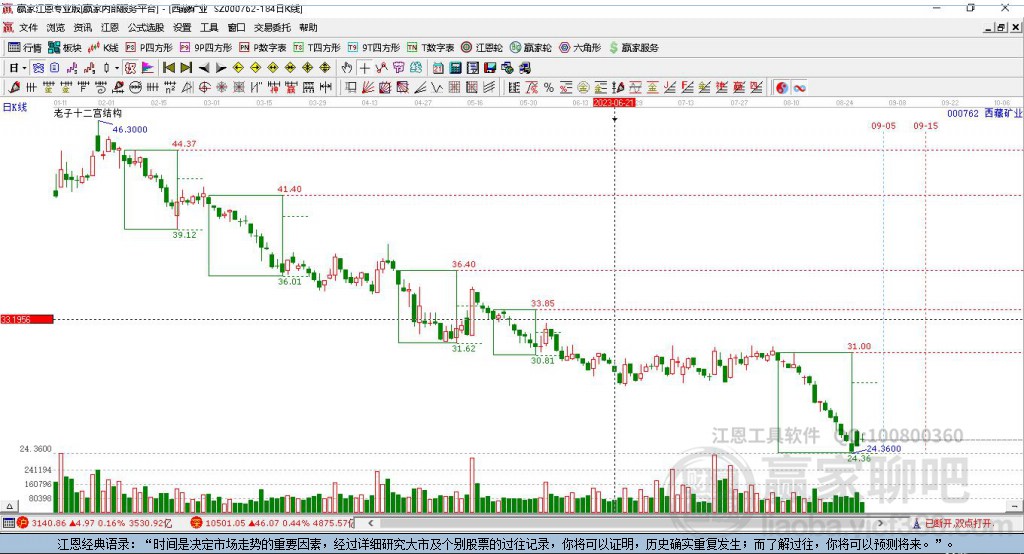The width and height of the screenshot is (1024, 554).
Task: Select the rectangle drawing tool
Action: point(351,88)
